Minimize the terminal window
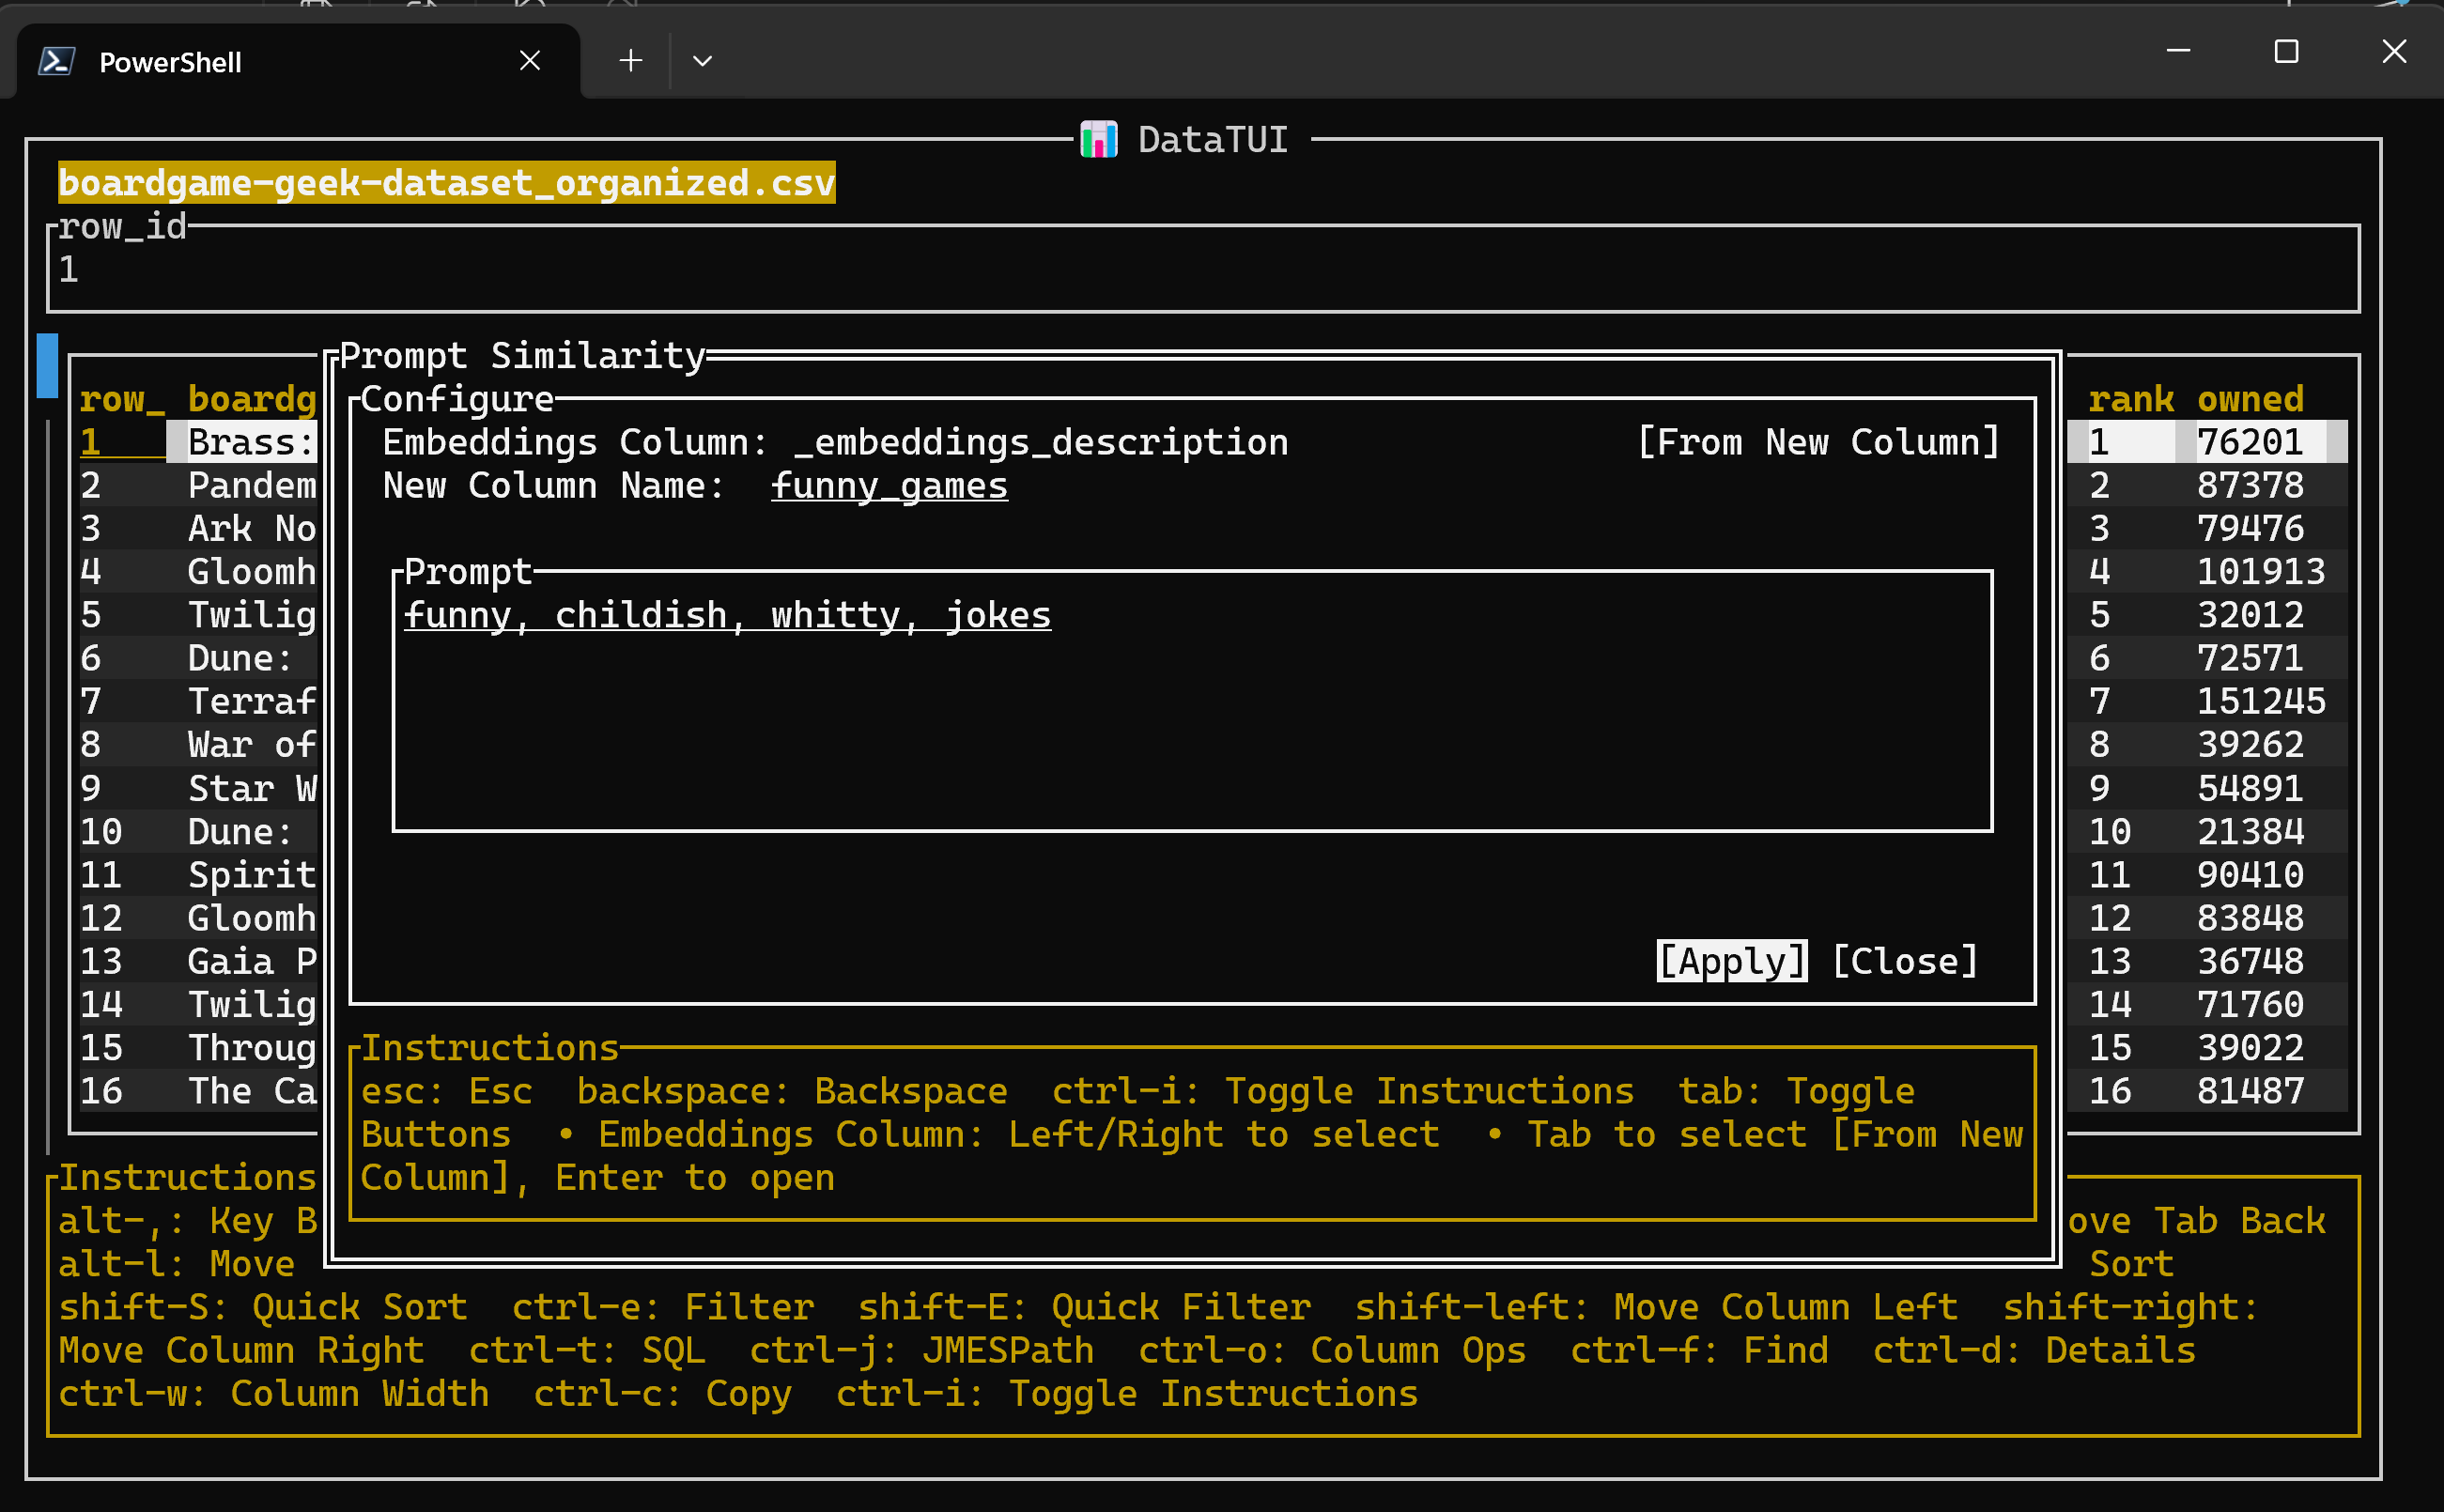 (2178, 51)
